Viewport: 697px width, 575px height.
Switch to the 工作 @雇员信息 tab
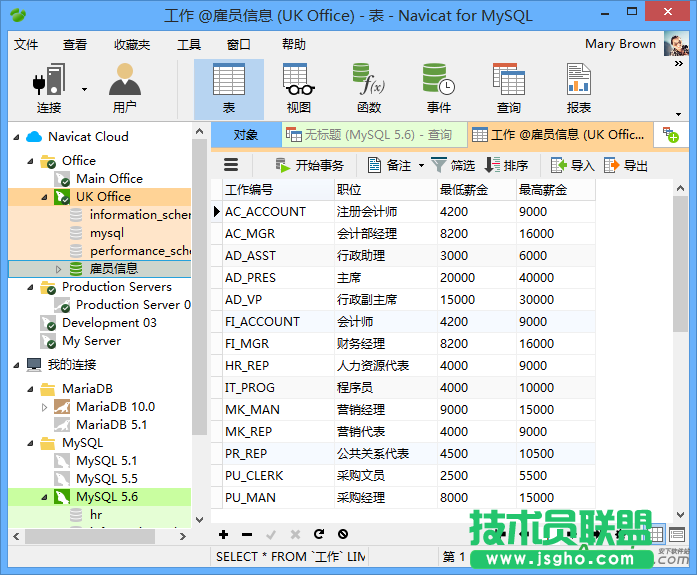(x=560, y=135)
